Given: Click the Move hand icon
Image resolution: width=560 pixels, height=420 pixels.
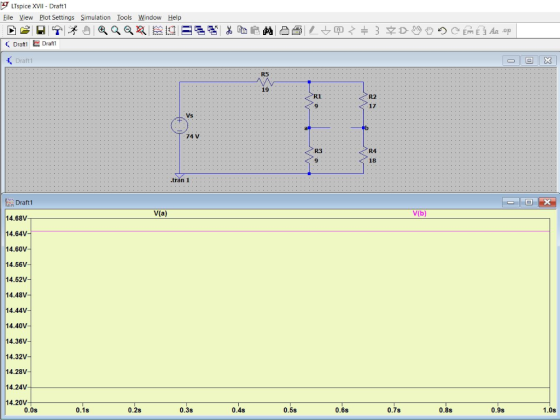Looking at the screenshot, I should click(x=416, y=31).
